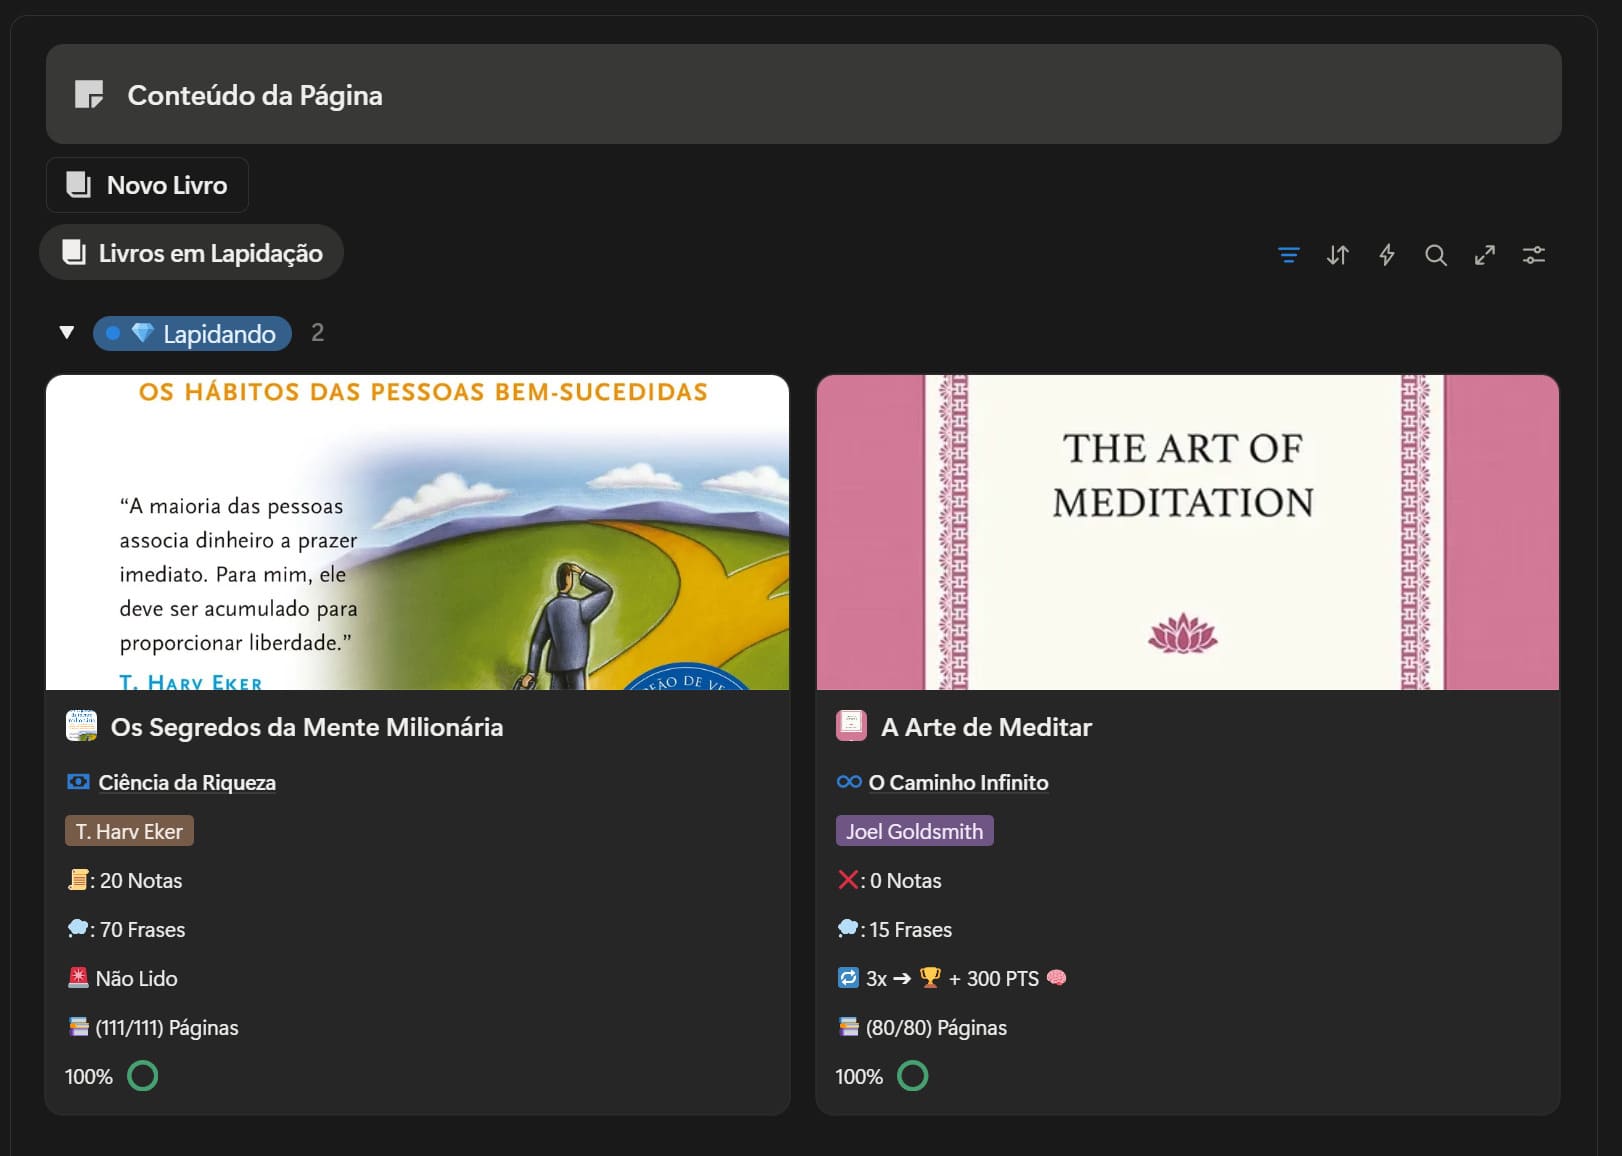Open the O Caminho Infinito relation link
This screenshot has height=1156, width=1622.
pos(958,782)
